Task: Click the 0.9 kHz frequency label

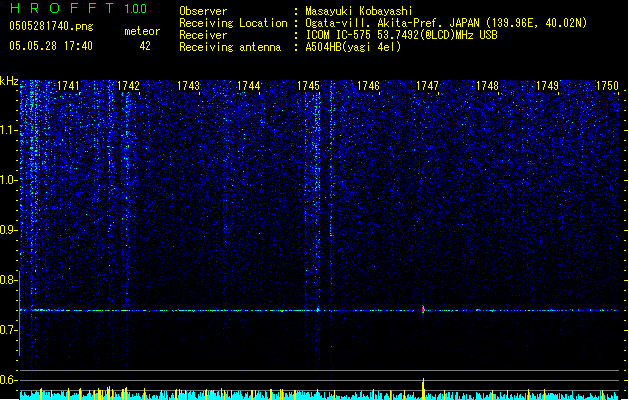Action: 8,230
